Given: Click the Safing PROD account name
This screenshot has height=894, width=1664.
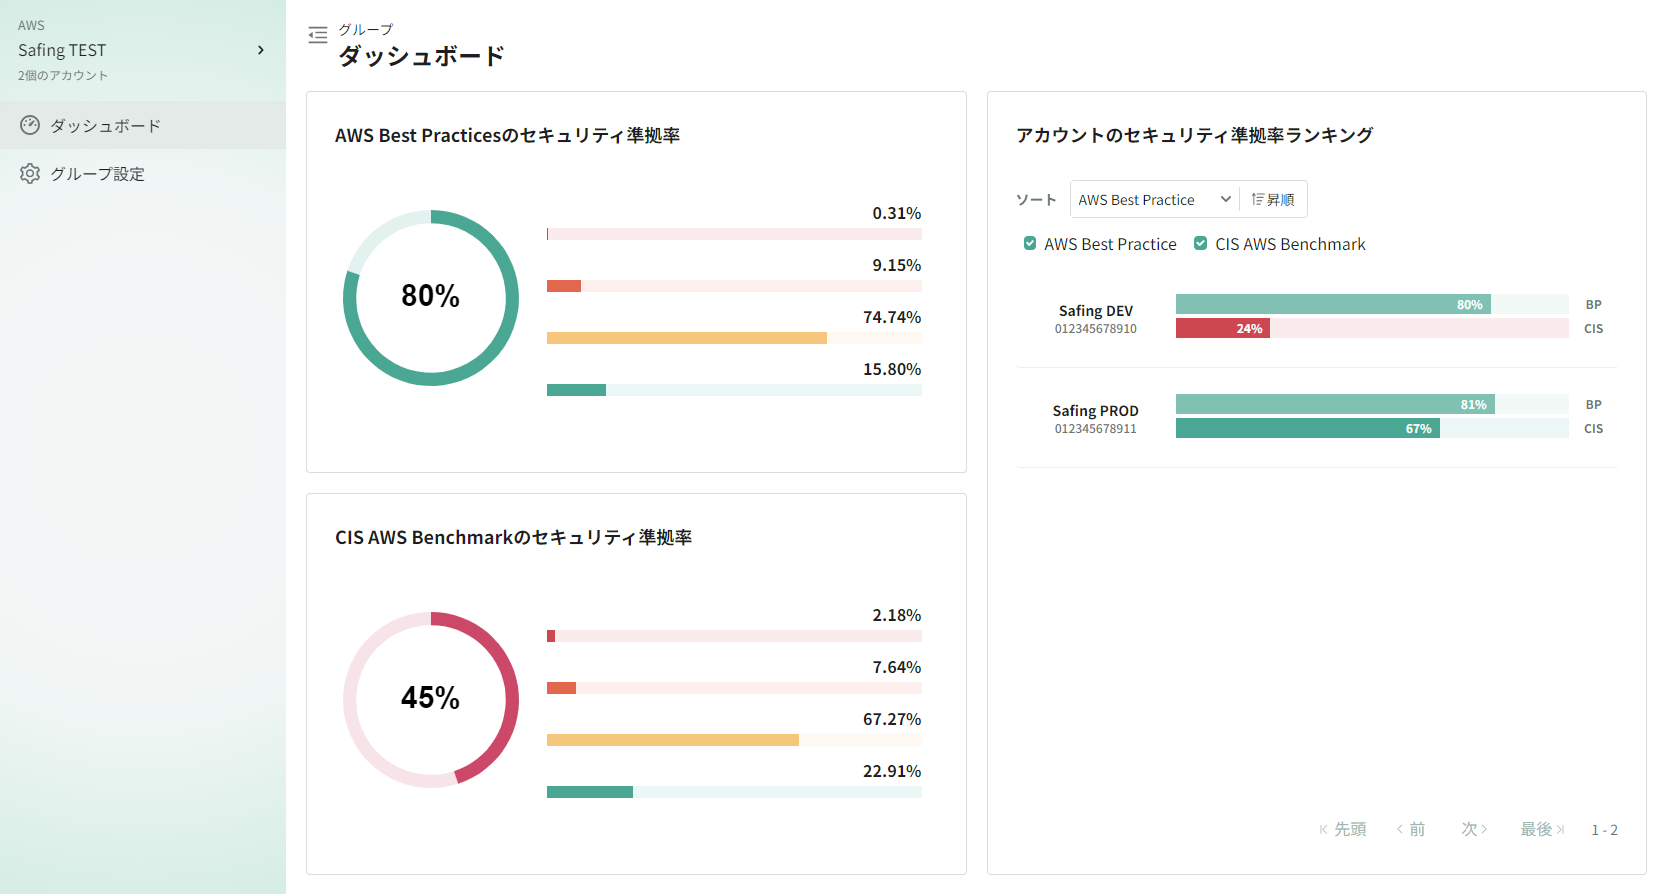Looking at the screenshot, I should (x=1096, y=411).
